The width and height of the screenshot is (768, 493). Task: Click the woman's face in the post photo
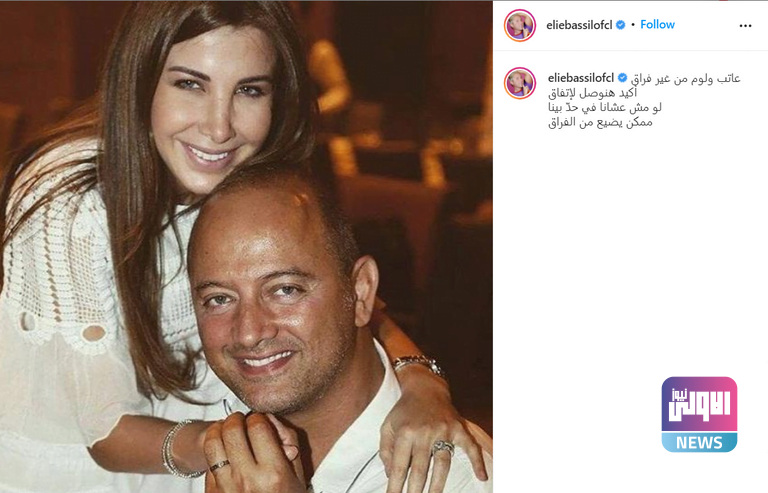(213, 110)
